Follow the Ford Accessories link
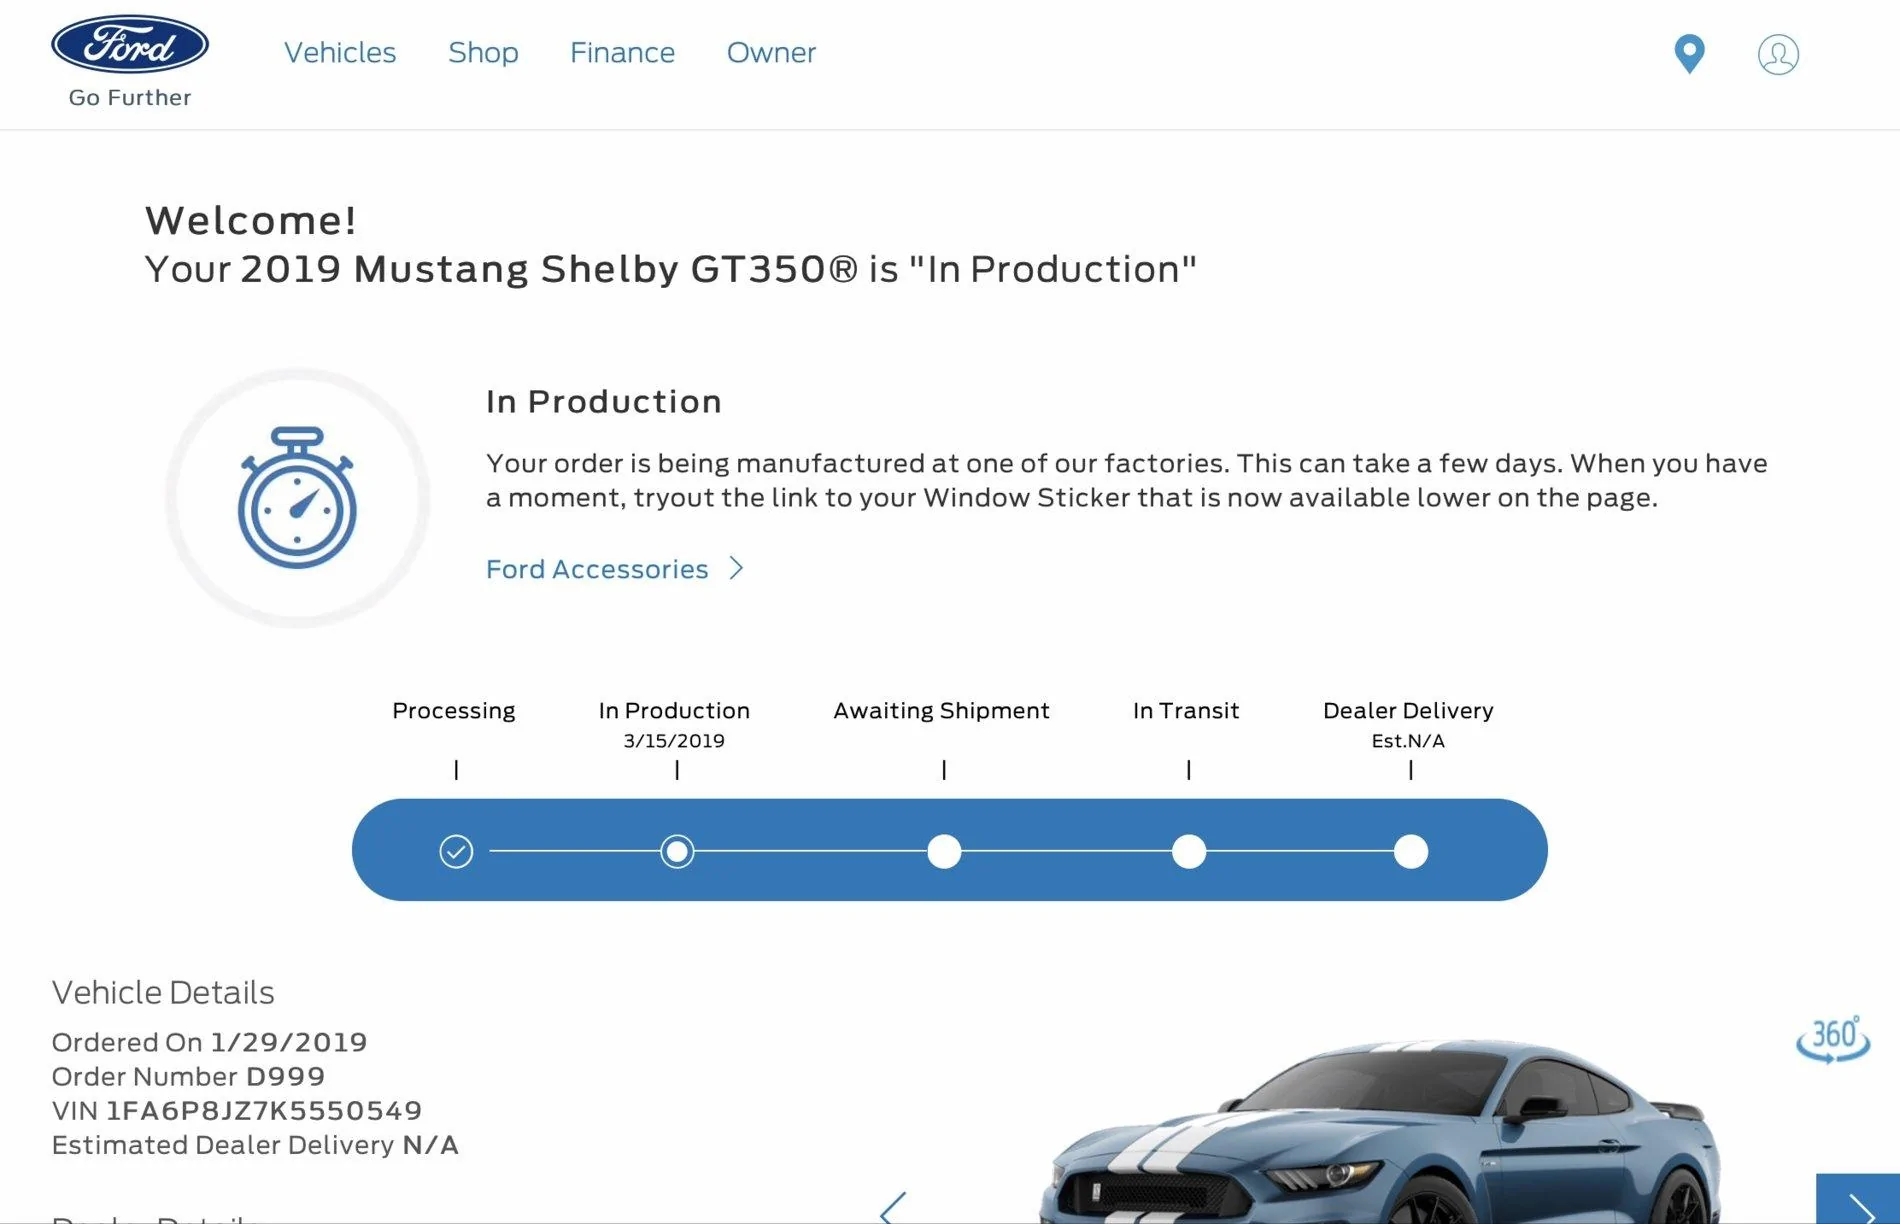 597,569
